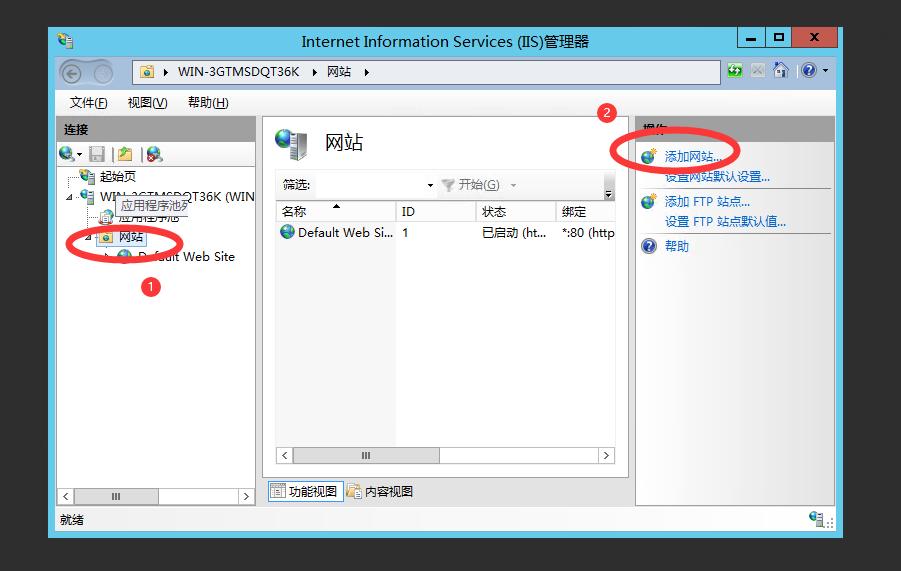Click WIN-3GTMSDQT36K breadcrumb in address bar
The width and height of the screenshot is (901, 571).
click(238, 72)
